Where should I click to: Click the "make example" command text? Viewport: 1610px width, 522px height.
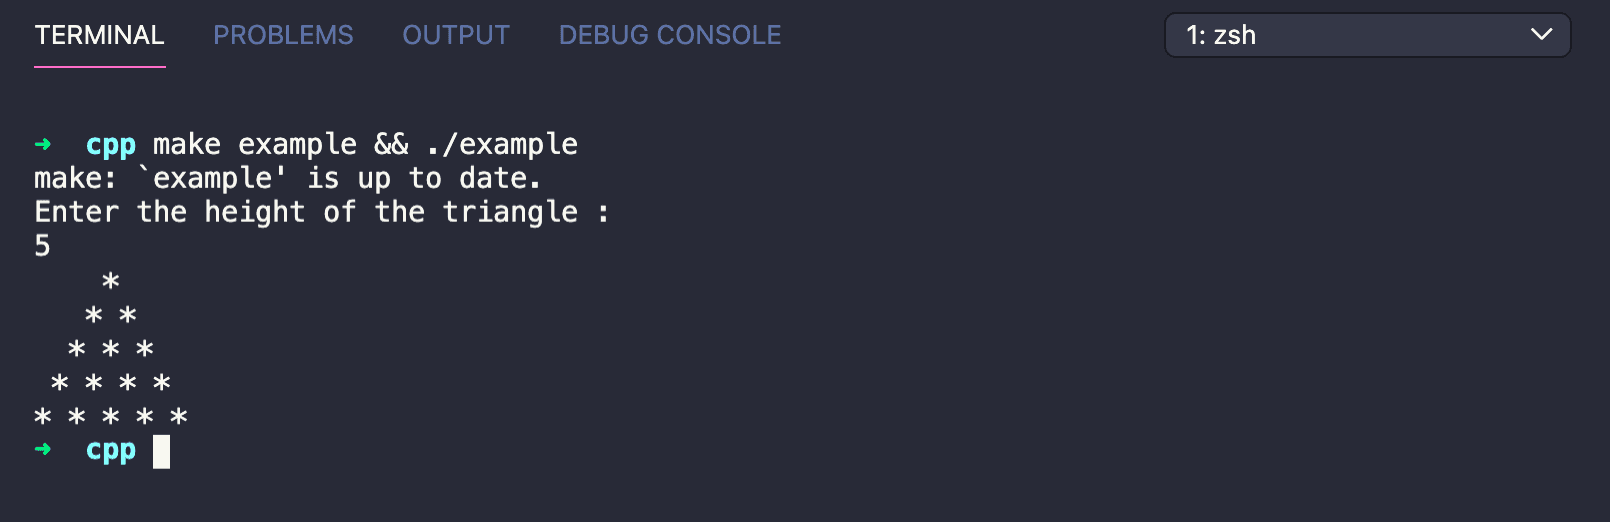pyautogui.click(x=254, y=145)
